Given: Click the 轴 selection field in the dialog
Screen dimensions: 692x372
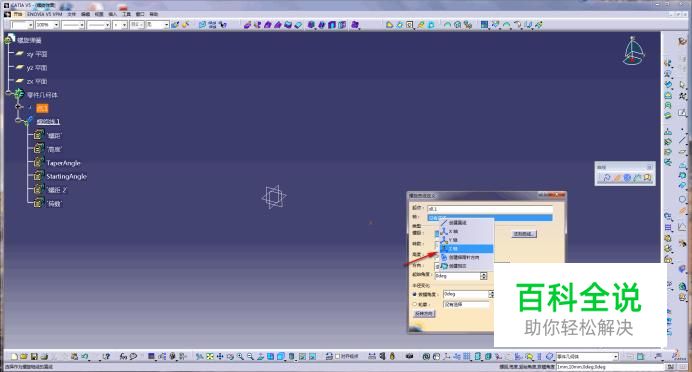Looking at the screenshot, I should (489, 218).
